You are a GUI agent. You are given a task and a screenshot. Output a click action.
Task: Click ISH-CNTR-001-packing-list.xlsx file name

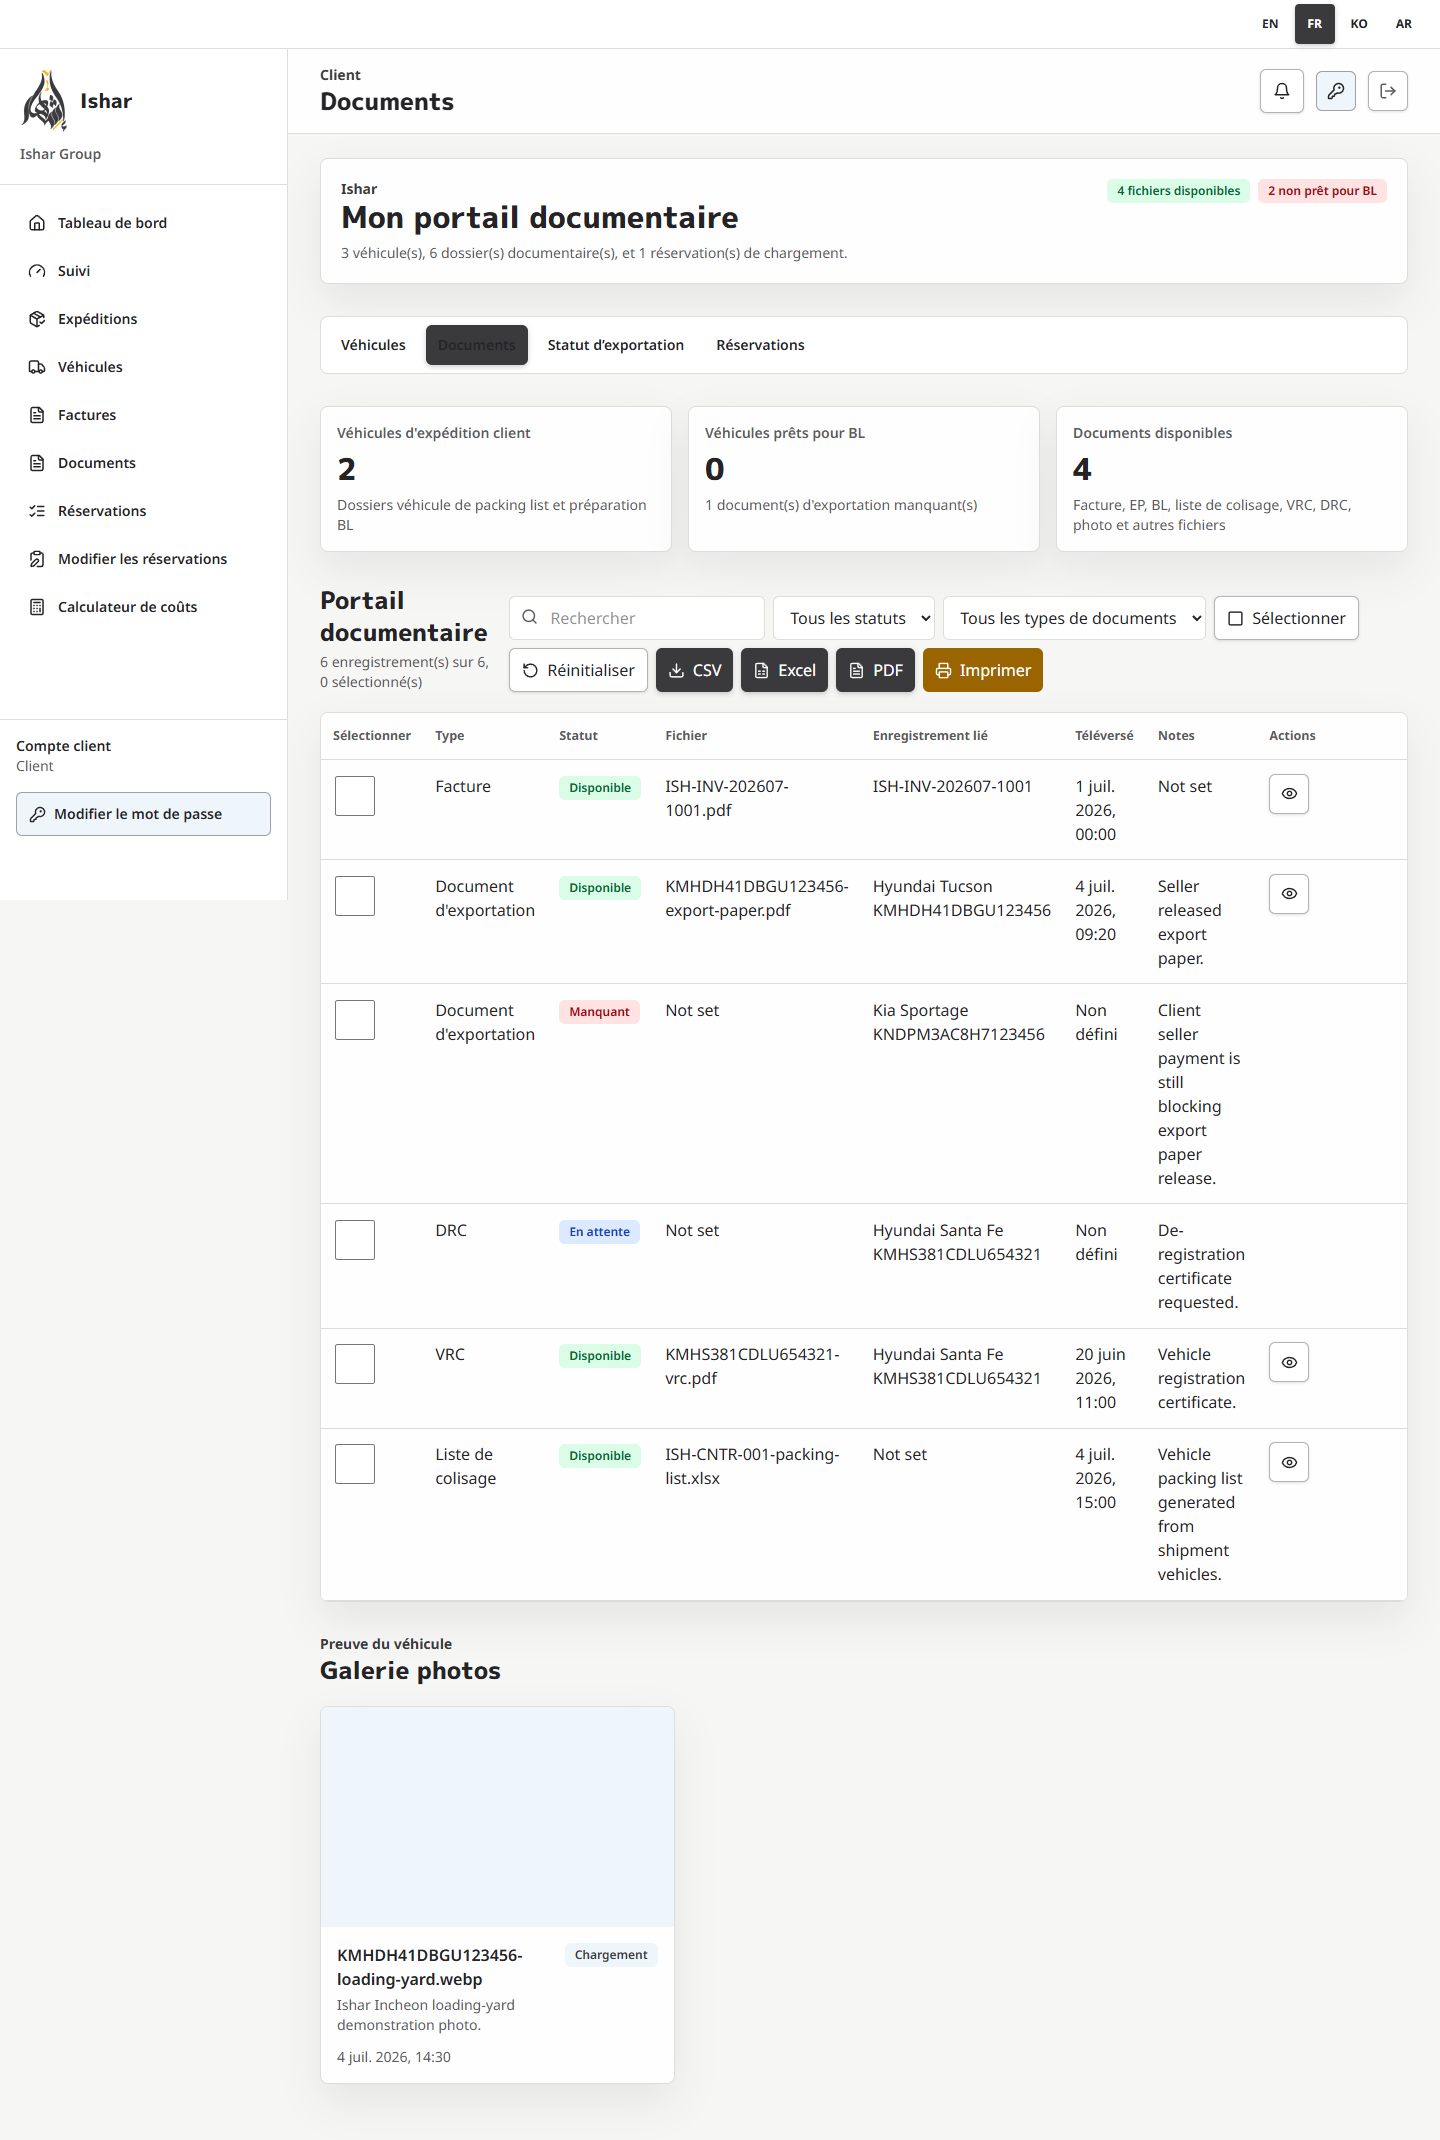(752, 1466)
